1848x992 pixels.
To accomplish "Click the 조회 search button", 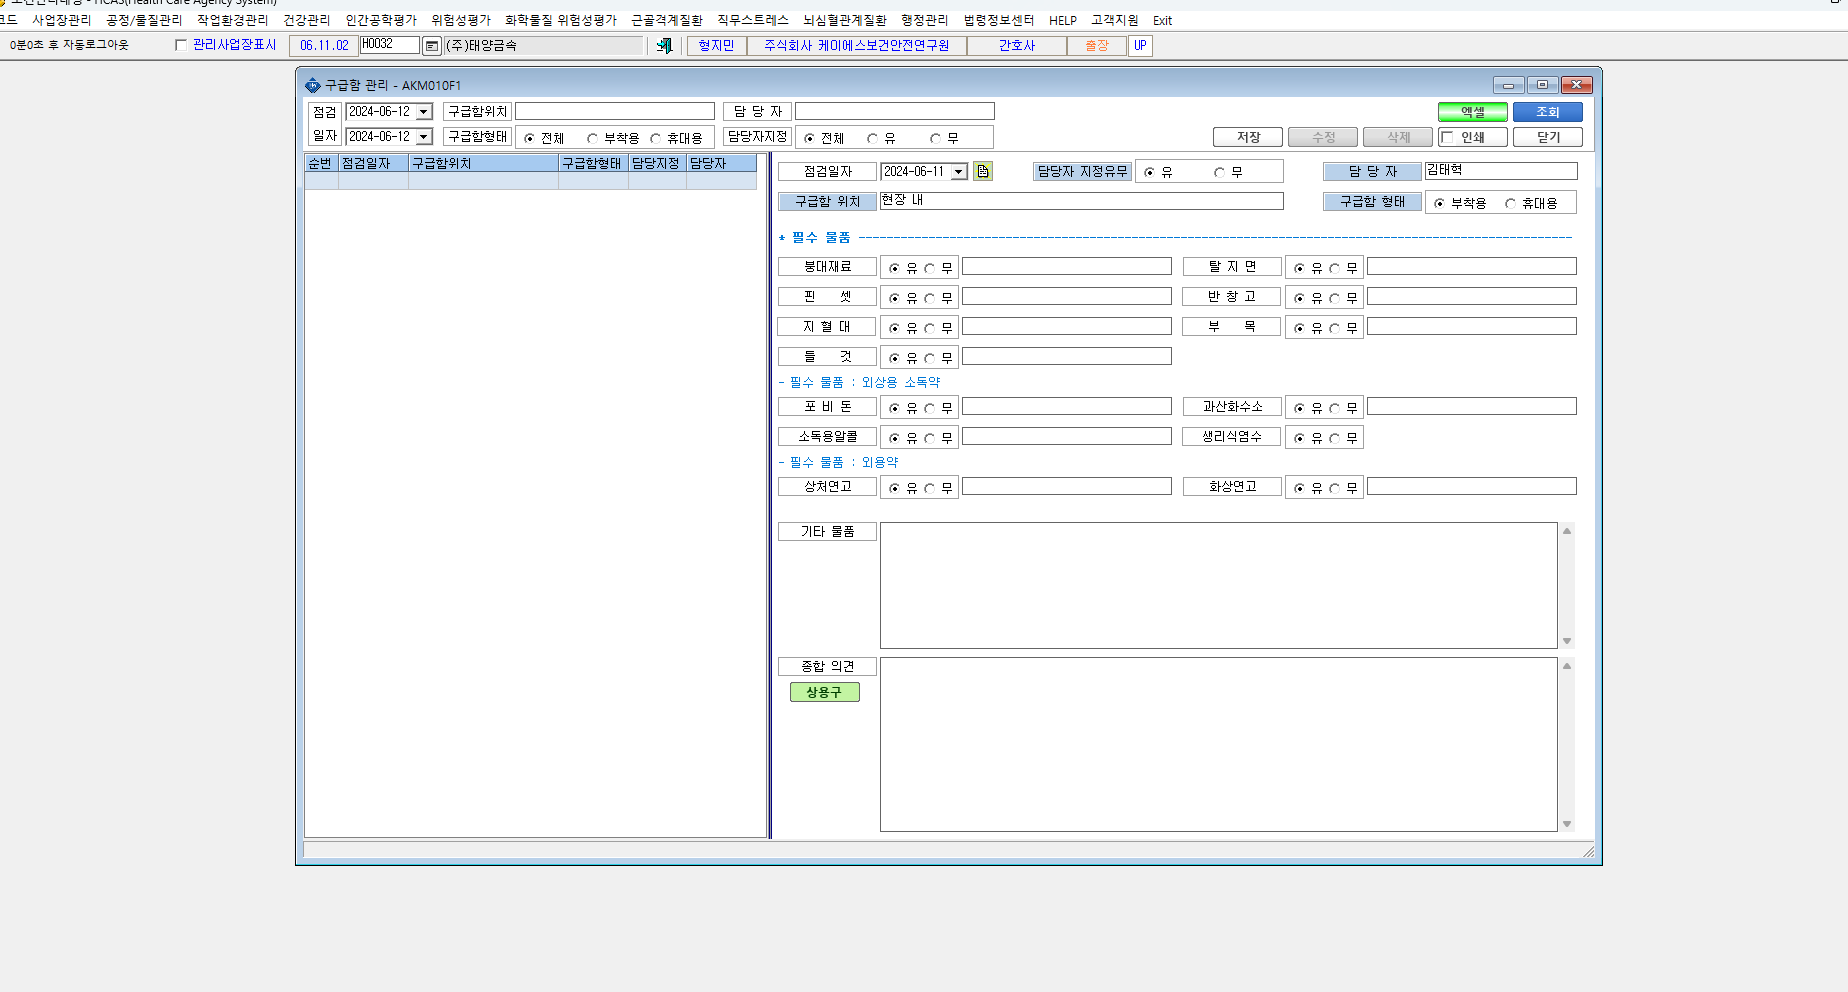I will [1547, 112].
